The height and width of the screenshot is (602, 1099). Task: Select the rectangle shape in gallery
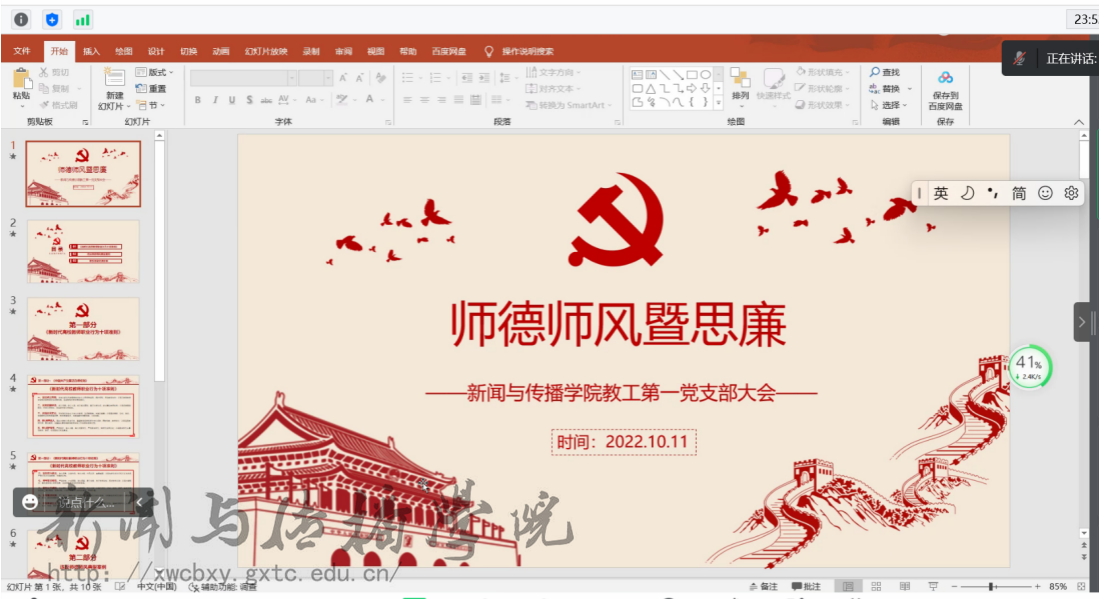pyautogui.click(x=692, y=74)
